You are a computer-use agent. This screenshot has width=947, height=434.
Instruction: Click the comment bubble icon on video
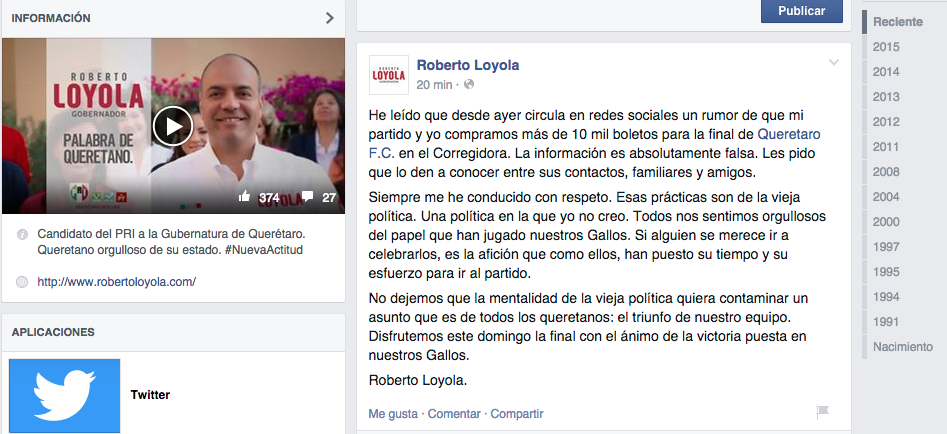coord(307,196)
